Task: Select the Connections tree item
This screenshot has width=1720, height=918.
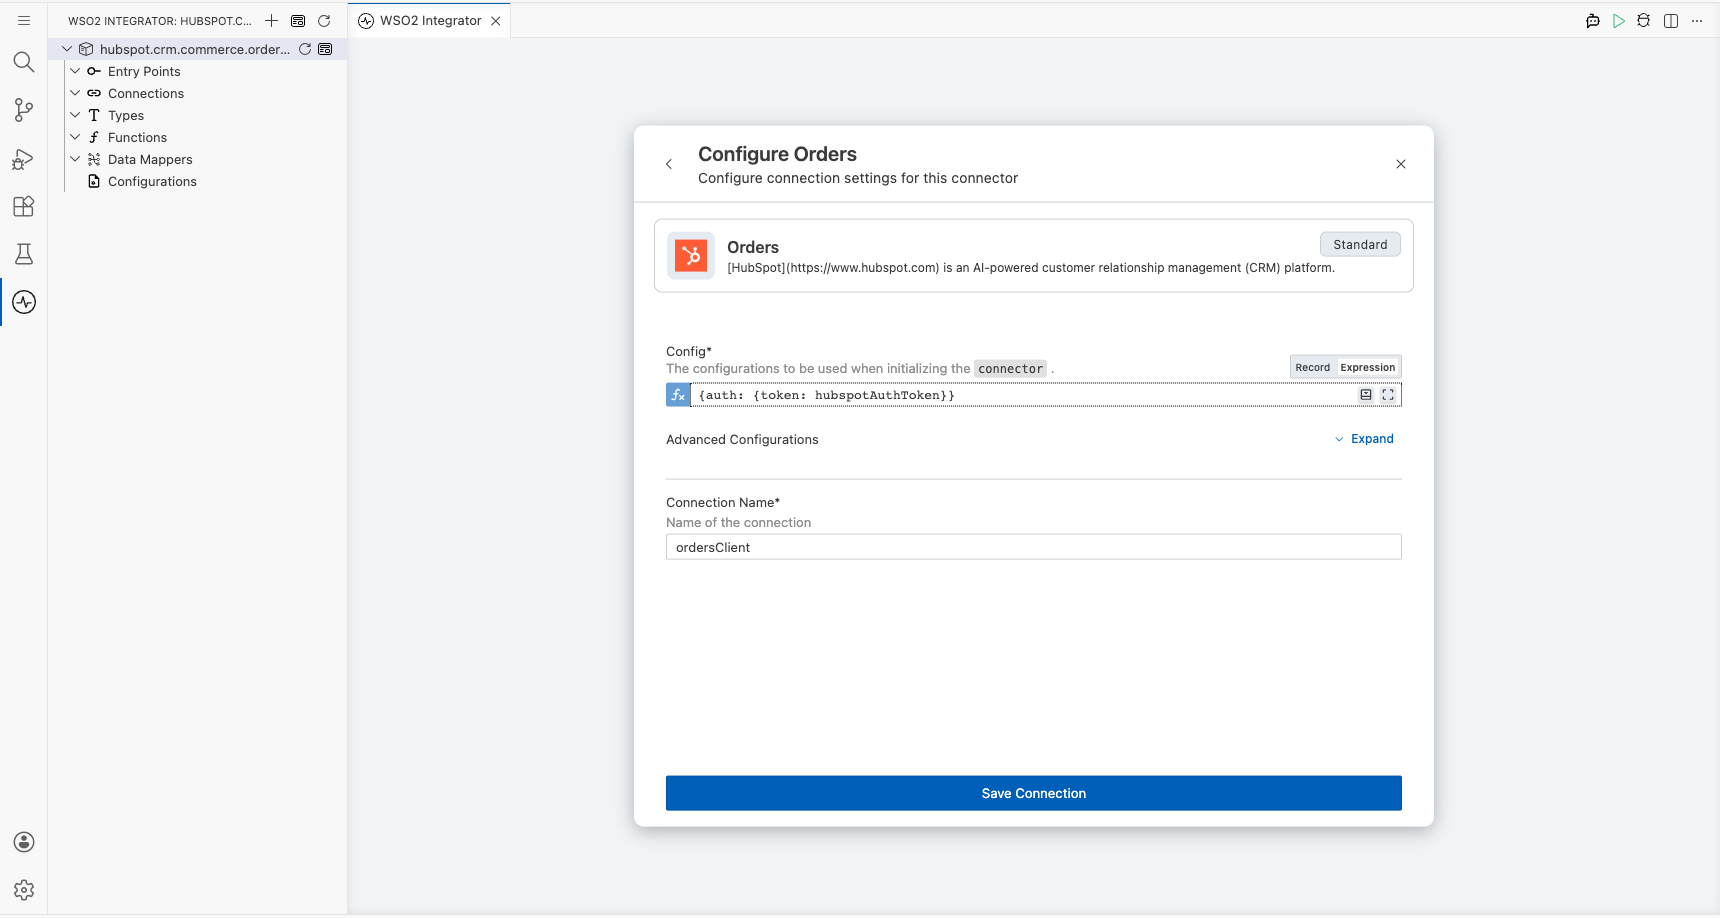Action: click(x=146, y=93)
